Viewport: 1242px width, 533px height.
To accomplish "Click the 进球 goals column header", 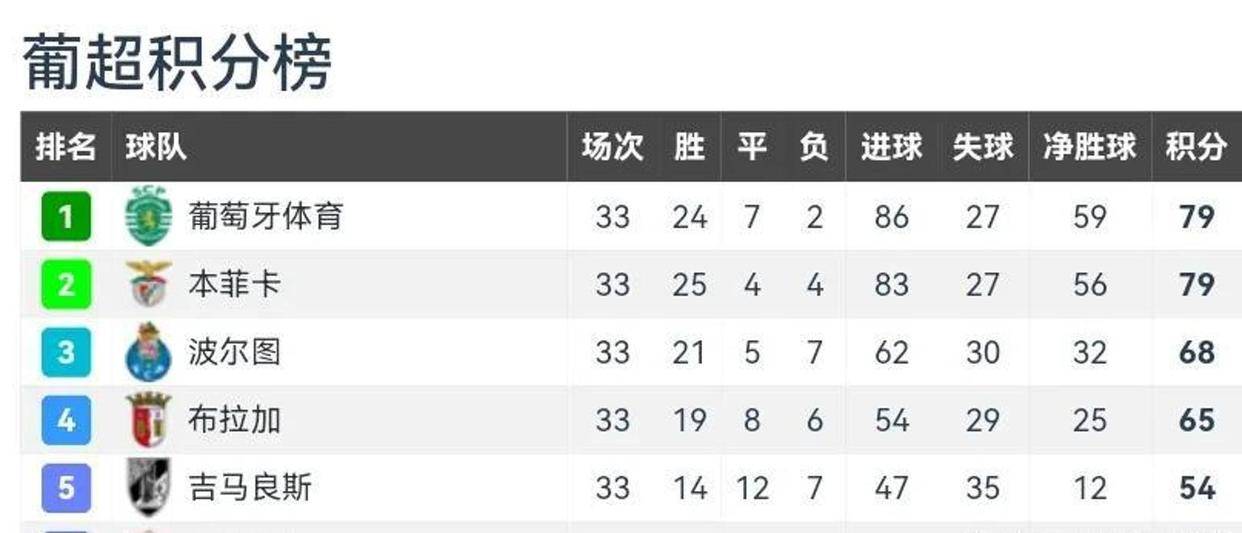I will [891, 147].
